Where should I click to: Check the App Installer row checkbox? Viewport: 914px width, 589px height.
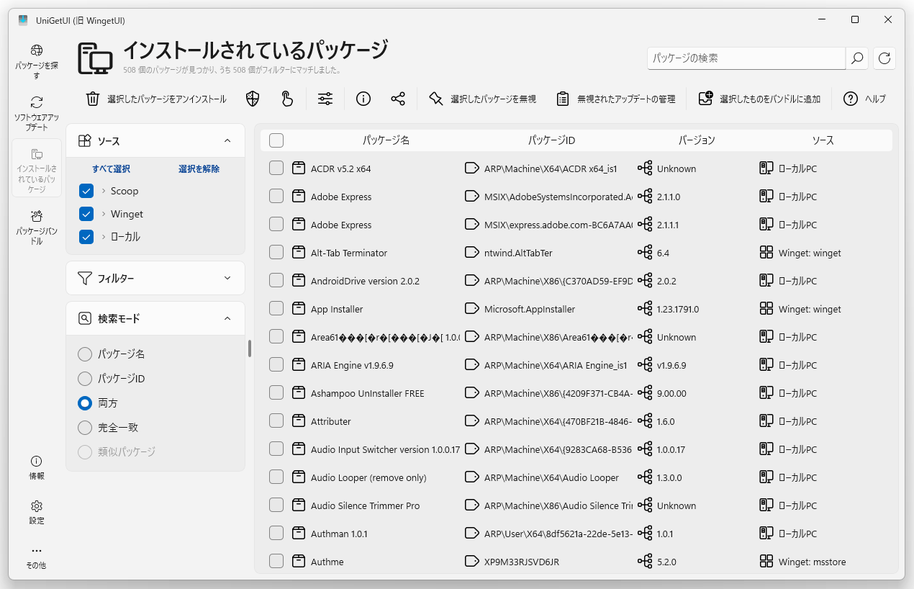276,308
